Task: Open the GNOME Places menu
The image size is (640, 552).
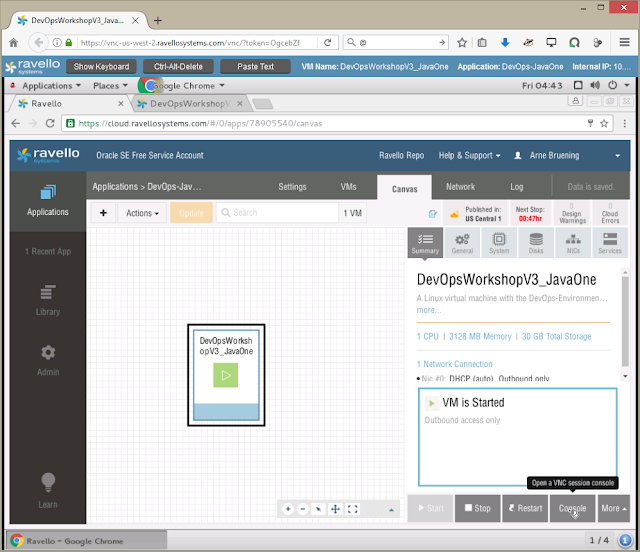Action: click(110, 86)
